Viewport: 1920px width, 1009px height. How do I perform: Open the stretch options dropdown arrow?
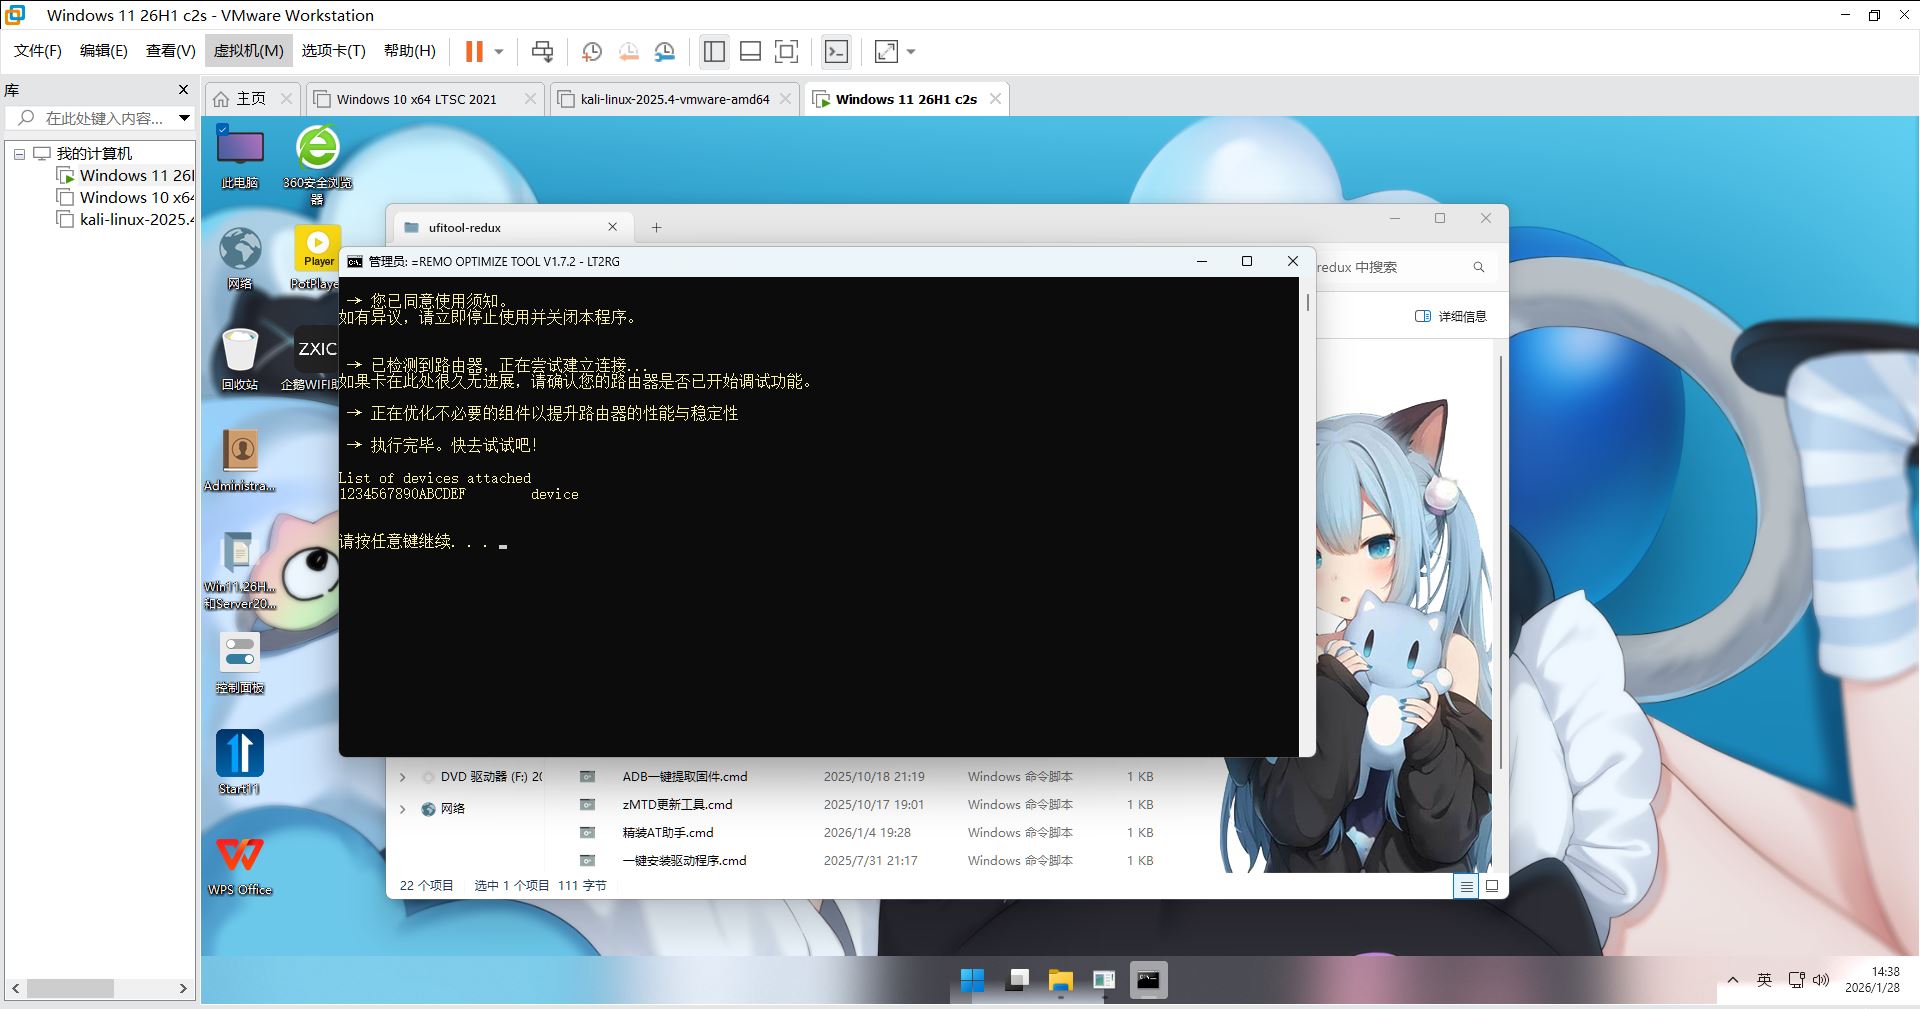pos(911,51)
